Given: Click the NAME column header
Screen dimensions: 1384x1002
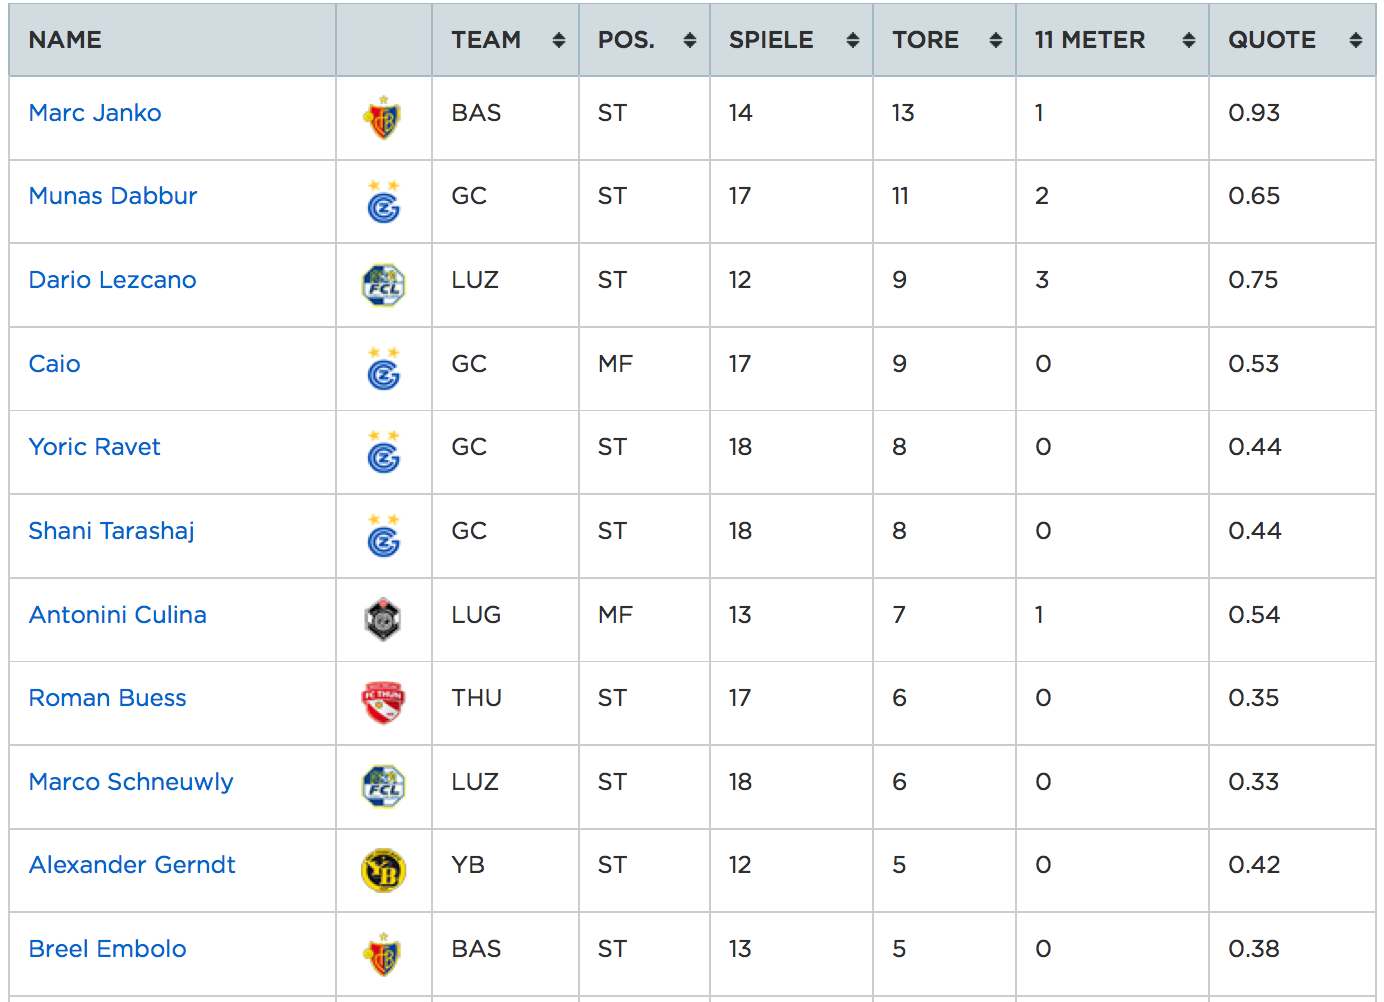Looking at the screenshot, I should click(x=65, y=40).
